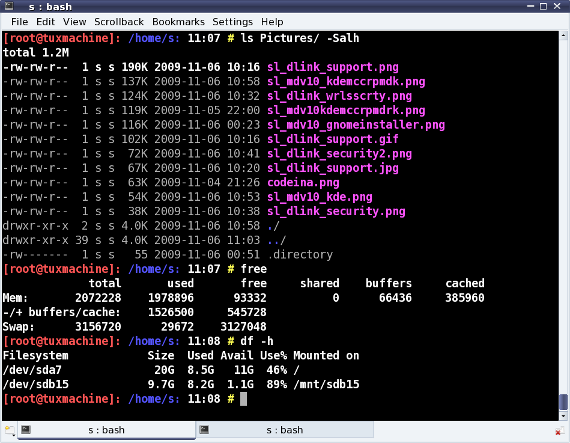
Task: Click the vertical scrollbar thumb
Action: click(x=563, y=402)
